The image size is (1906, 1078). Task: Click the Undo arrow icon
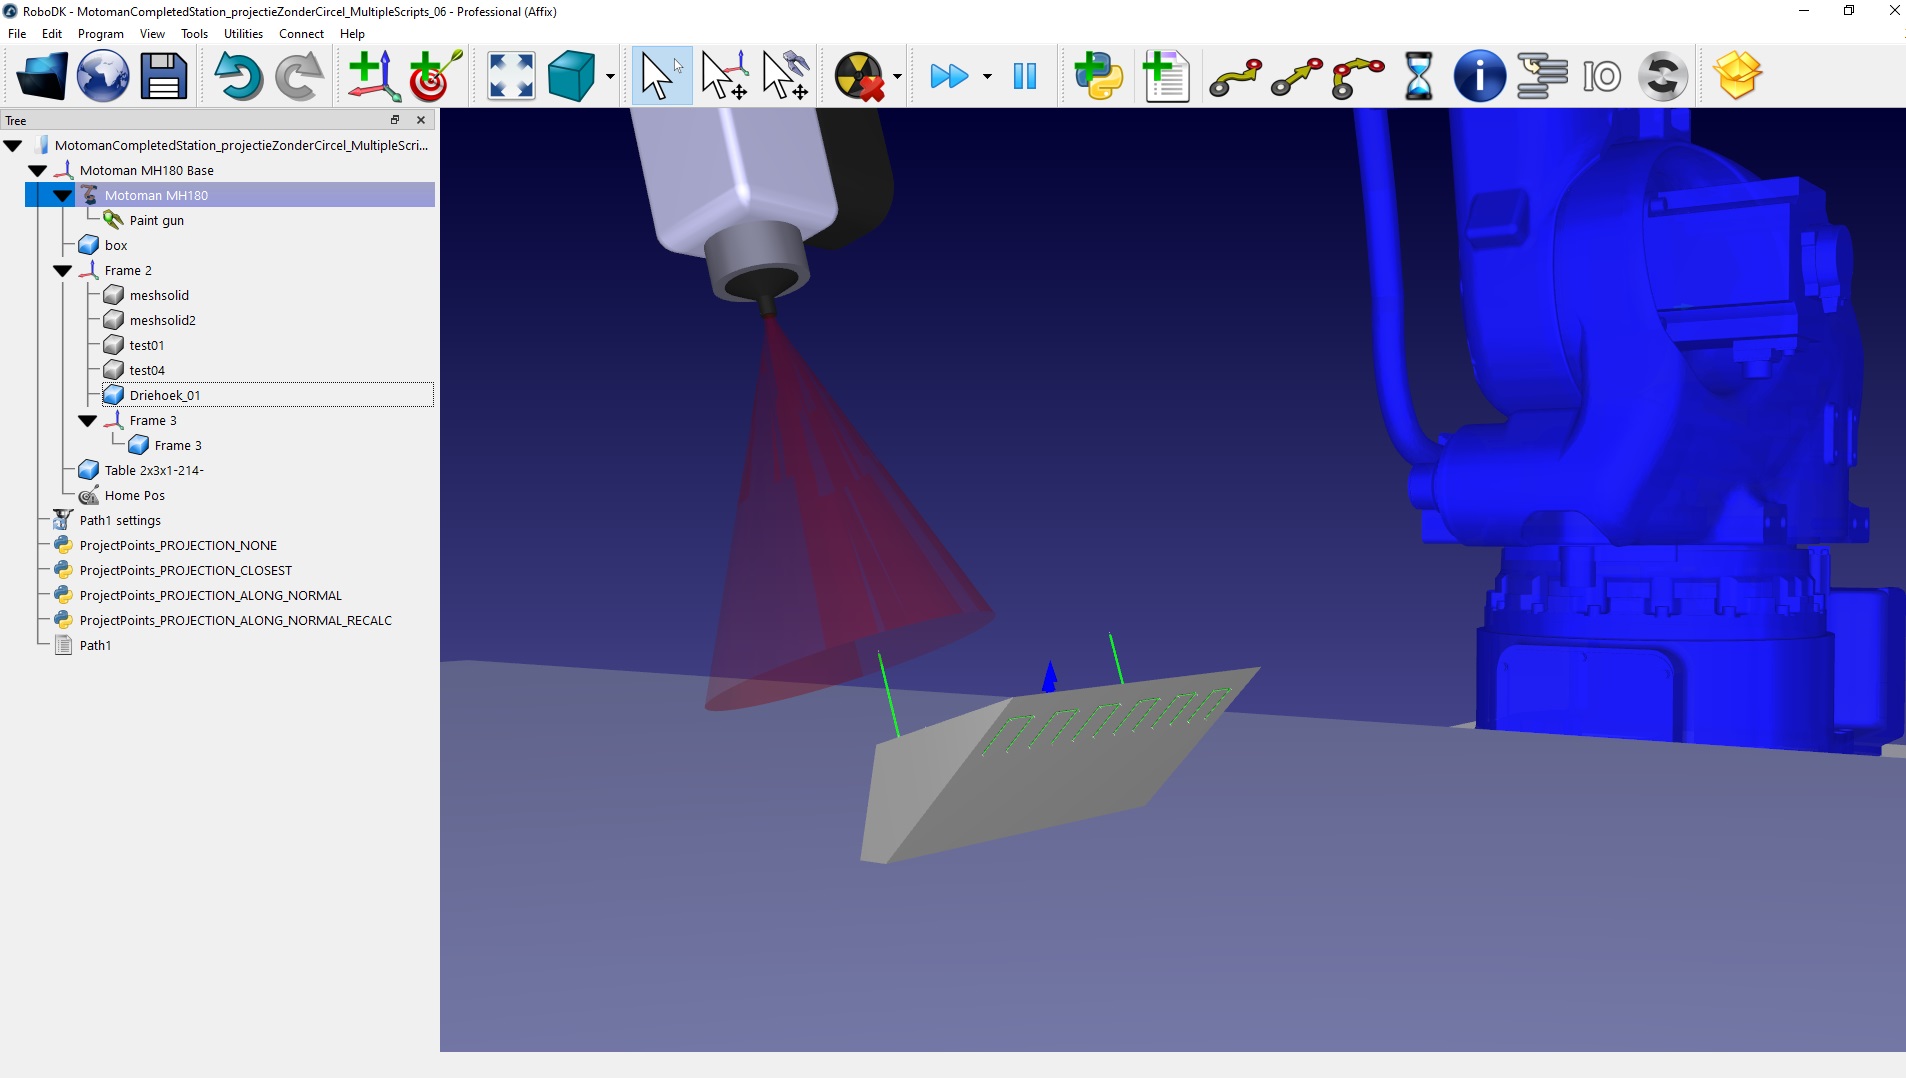tap(238, 76)
